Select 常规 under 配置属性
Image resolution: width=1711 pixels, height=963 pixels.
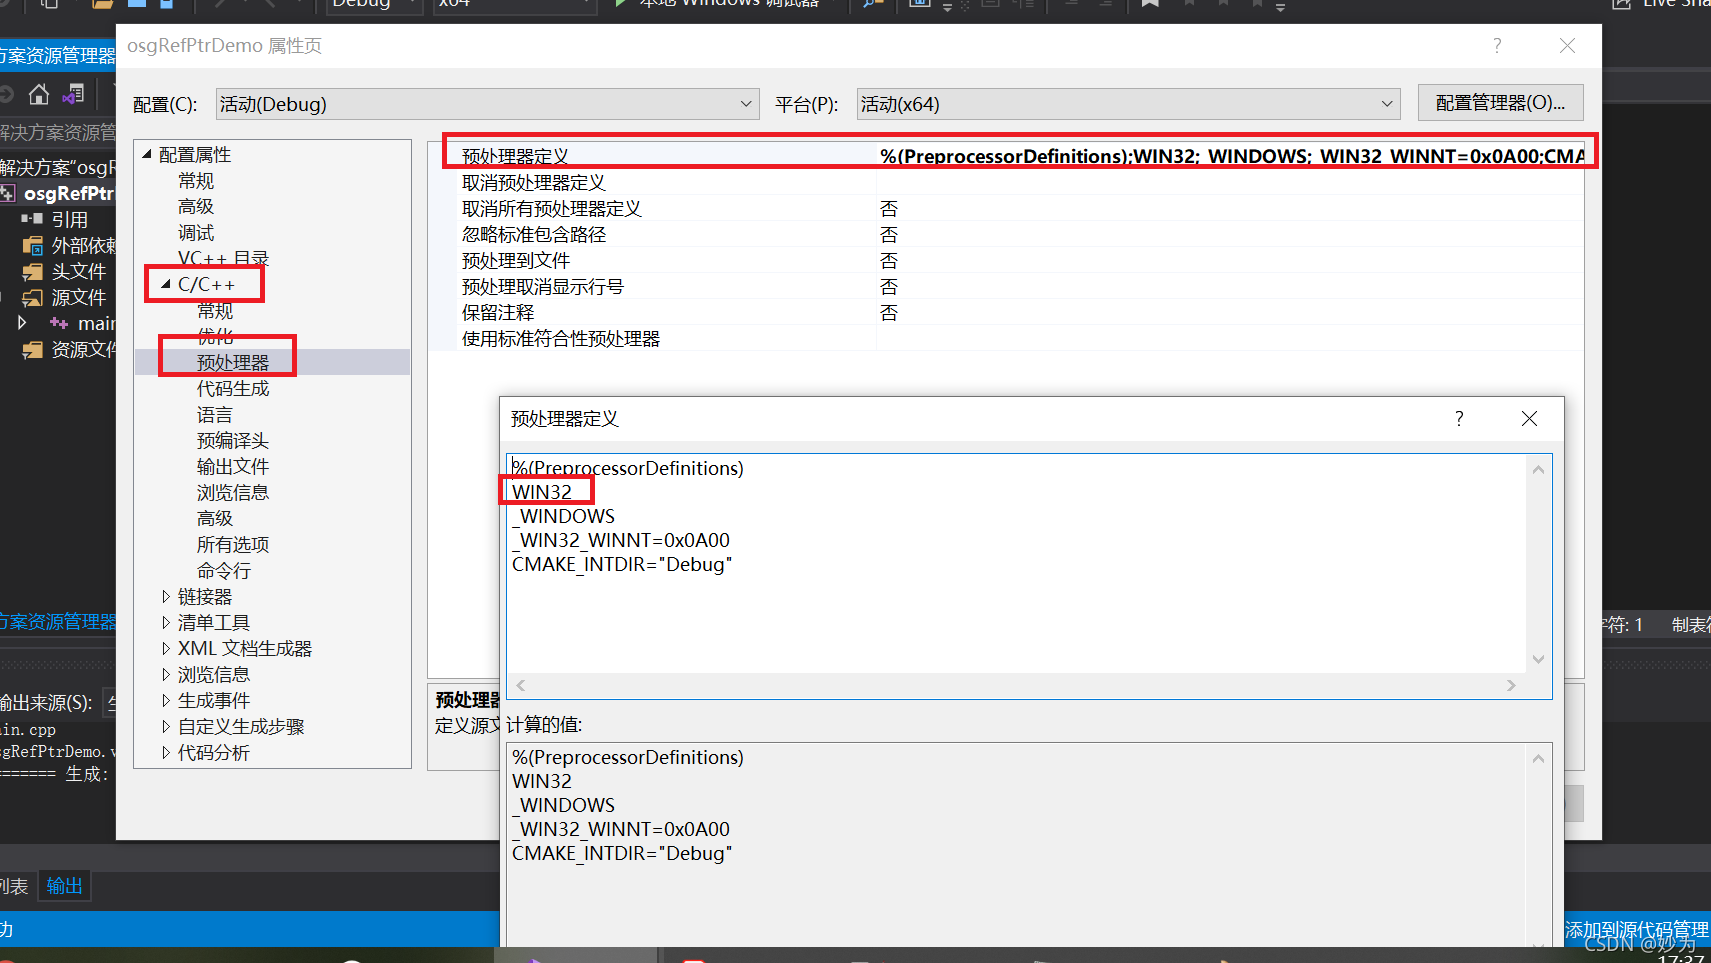click(x=196, y=180)
